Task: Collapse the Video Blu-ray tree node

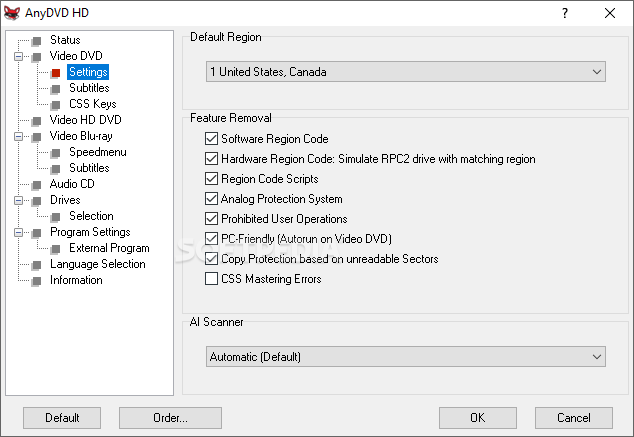Action: (18, 137)
